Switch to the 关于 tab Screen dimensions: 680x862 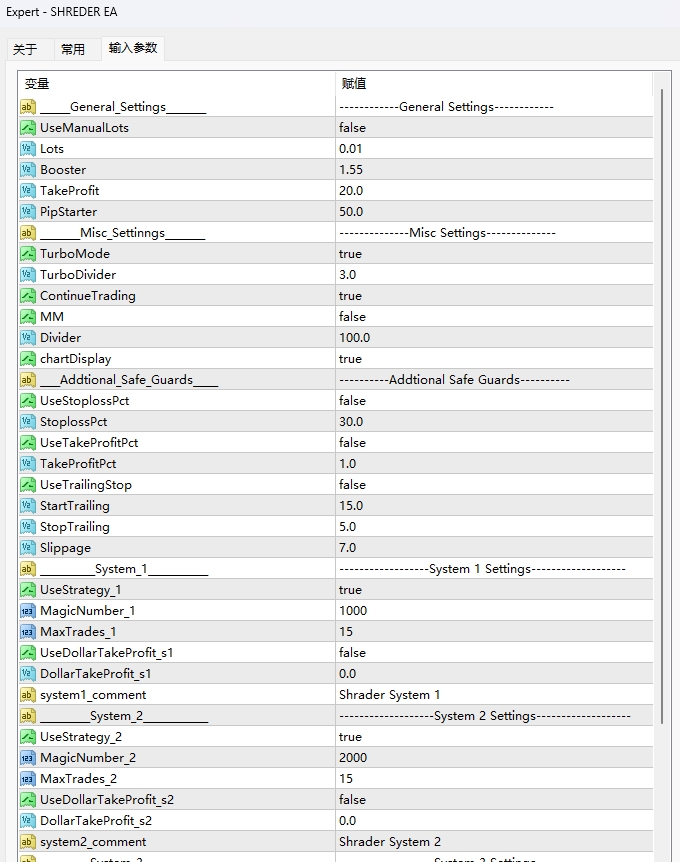pyautogui.click(x=25, y=49)
